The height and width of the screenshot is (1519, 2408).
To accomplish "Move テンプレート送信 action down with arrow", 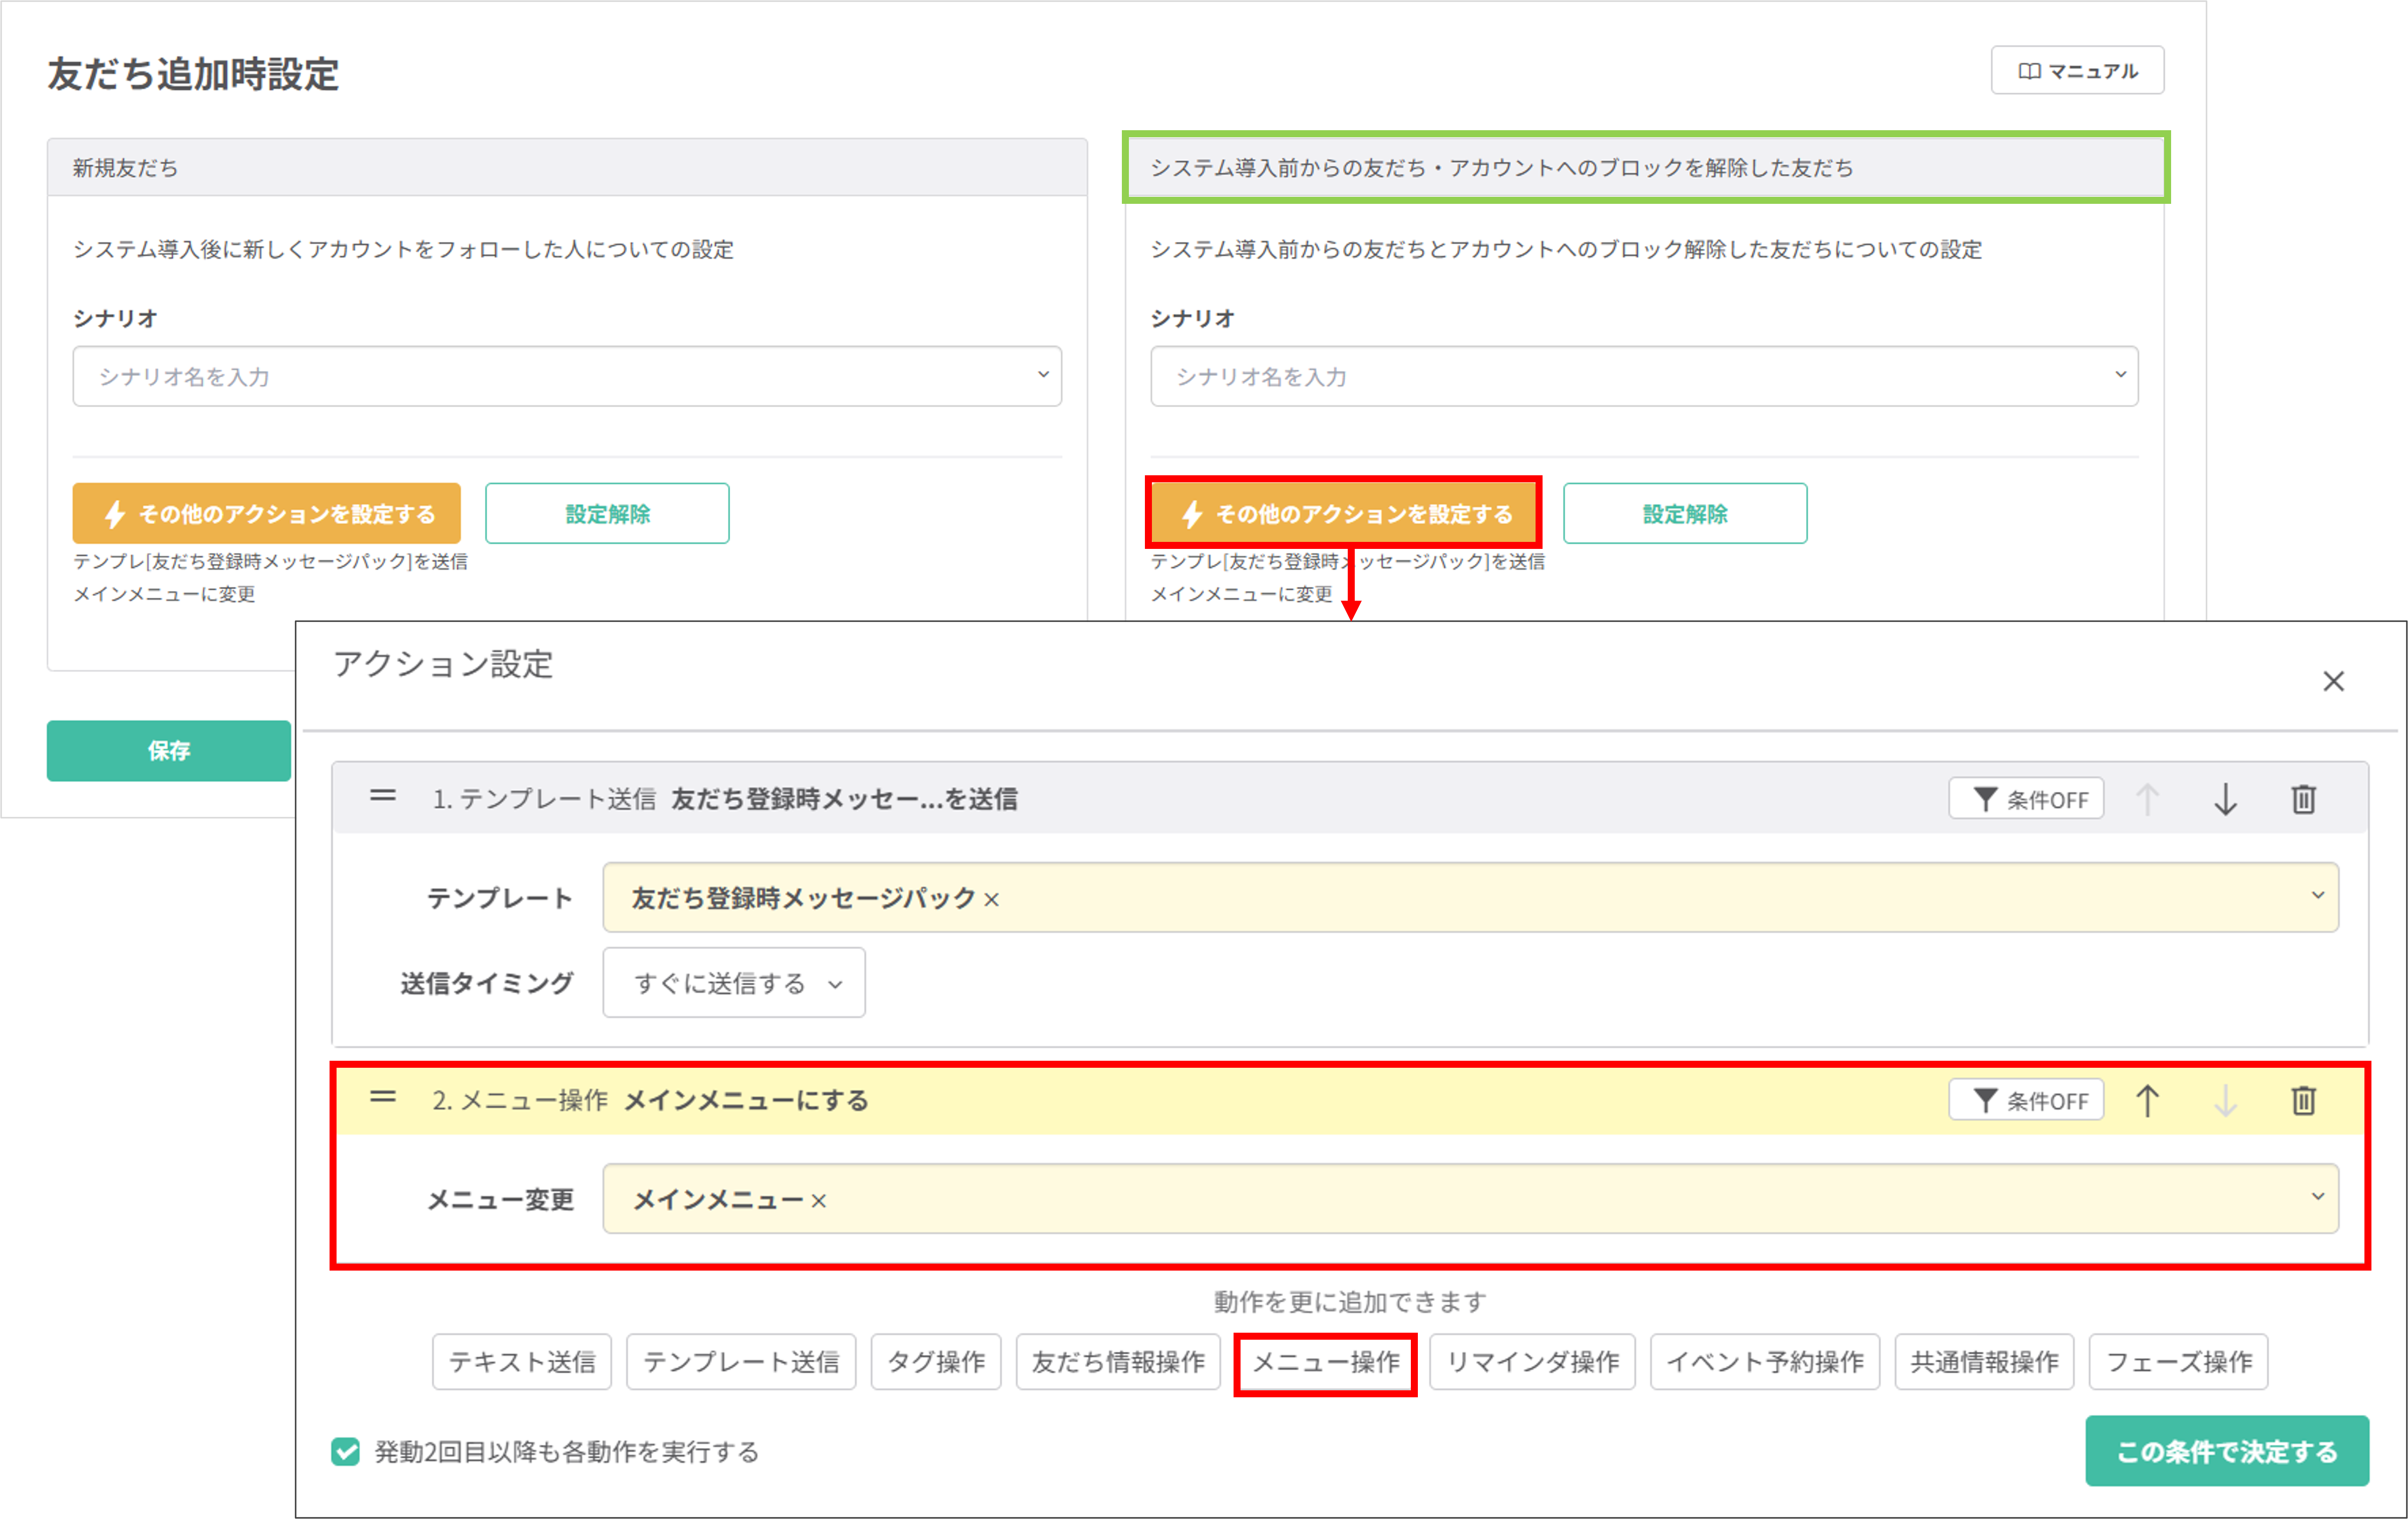I will 2225,799.
